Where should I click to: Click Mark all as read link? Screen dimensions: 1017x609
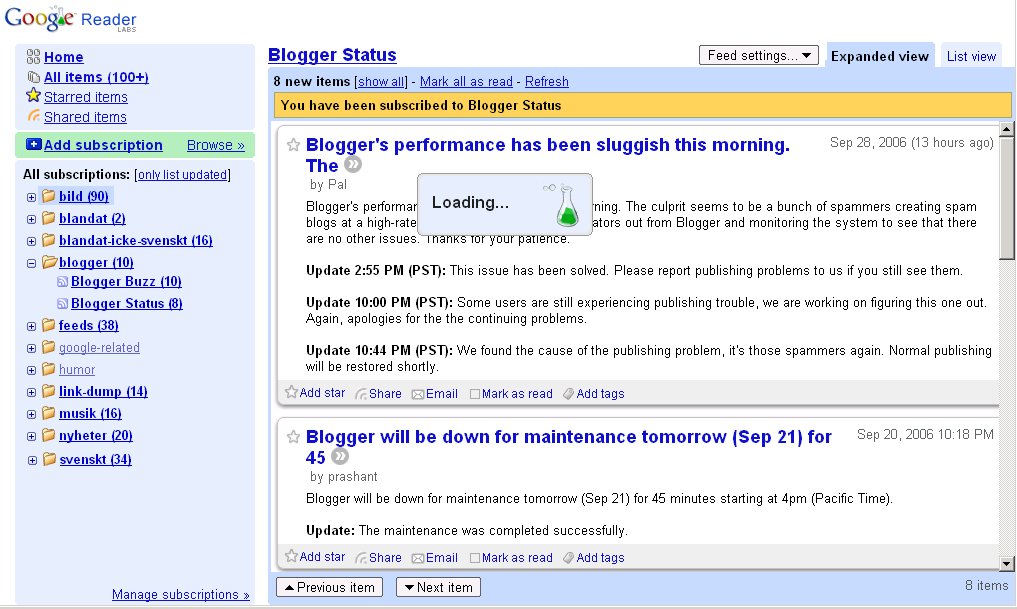pyautogui.click(x=466, y=82)
